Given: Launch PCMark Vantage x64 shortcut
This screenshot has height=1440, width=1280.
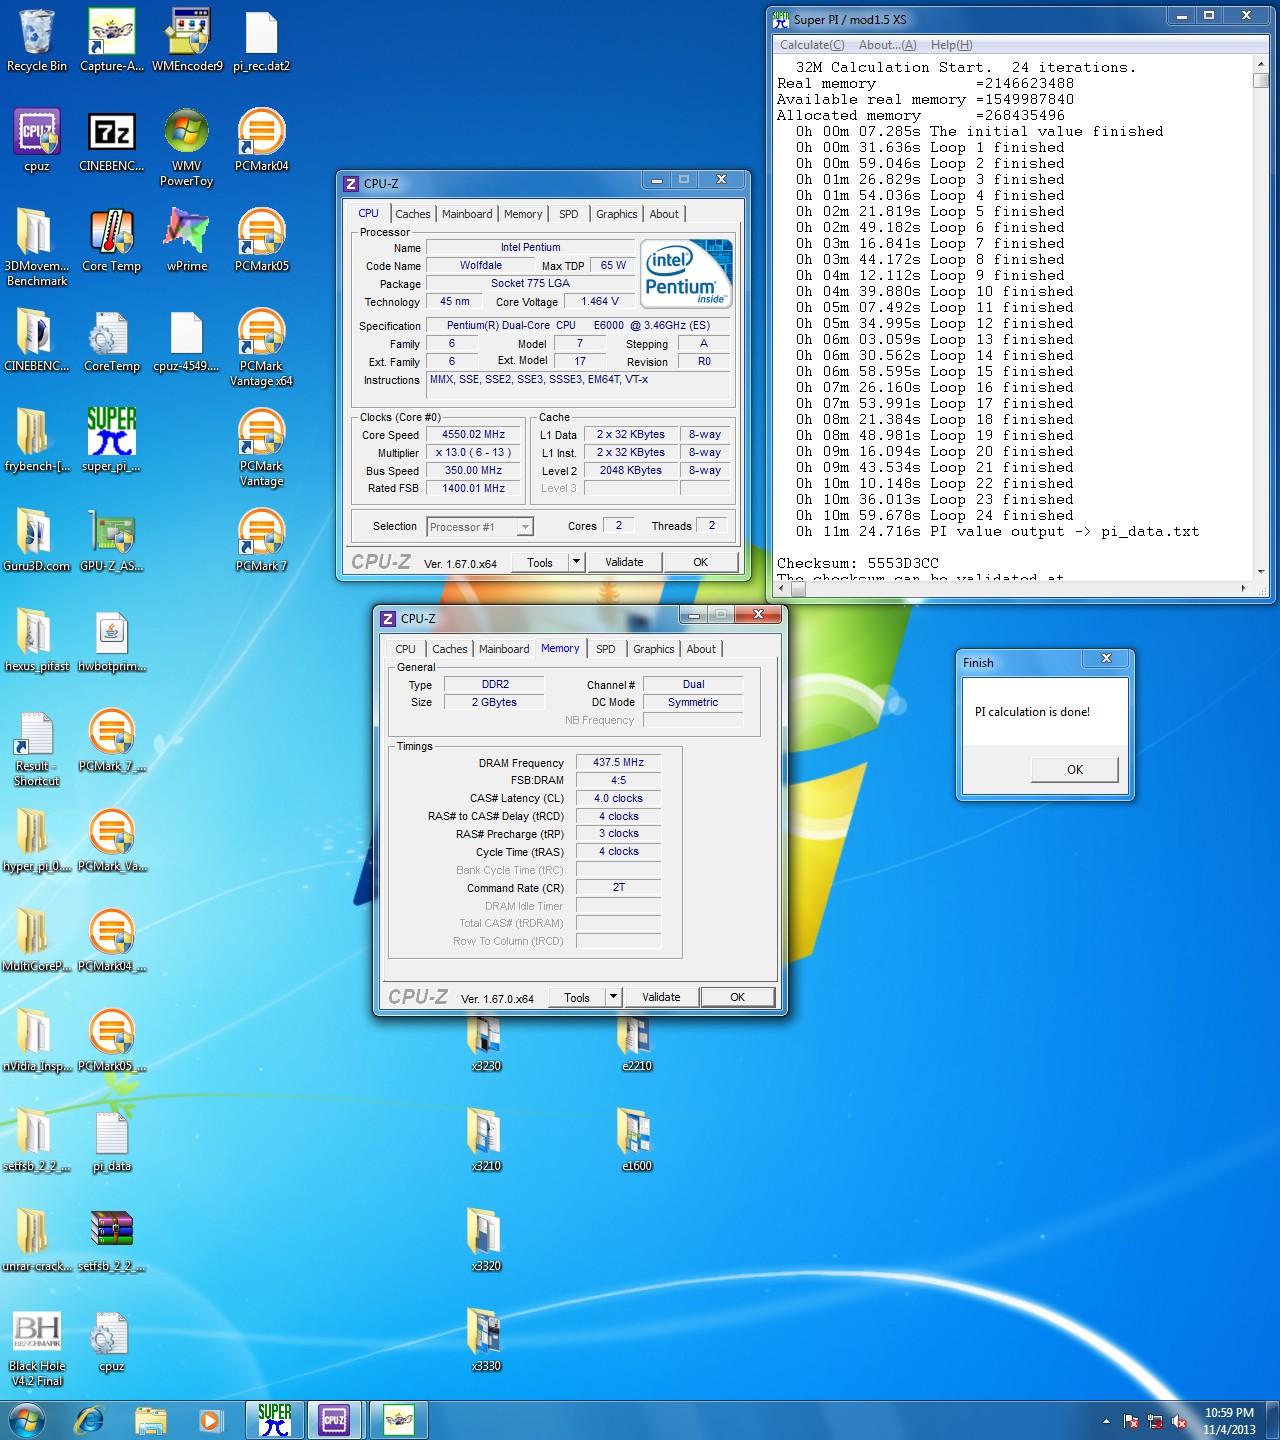Looking at the screenshot, I should click(x=261, y=348).
